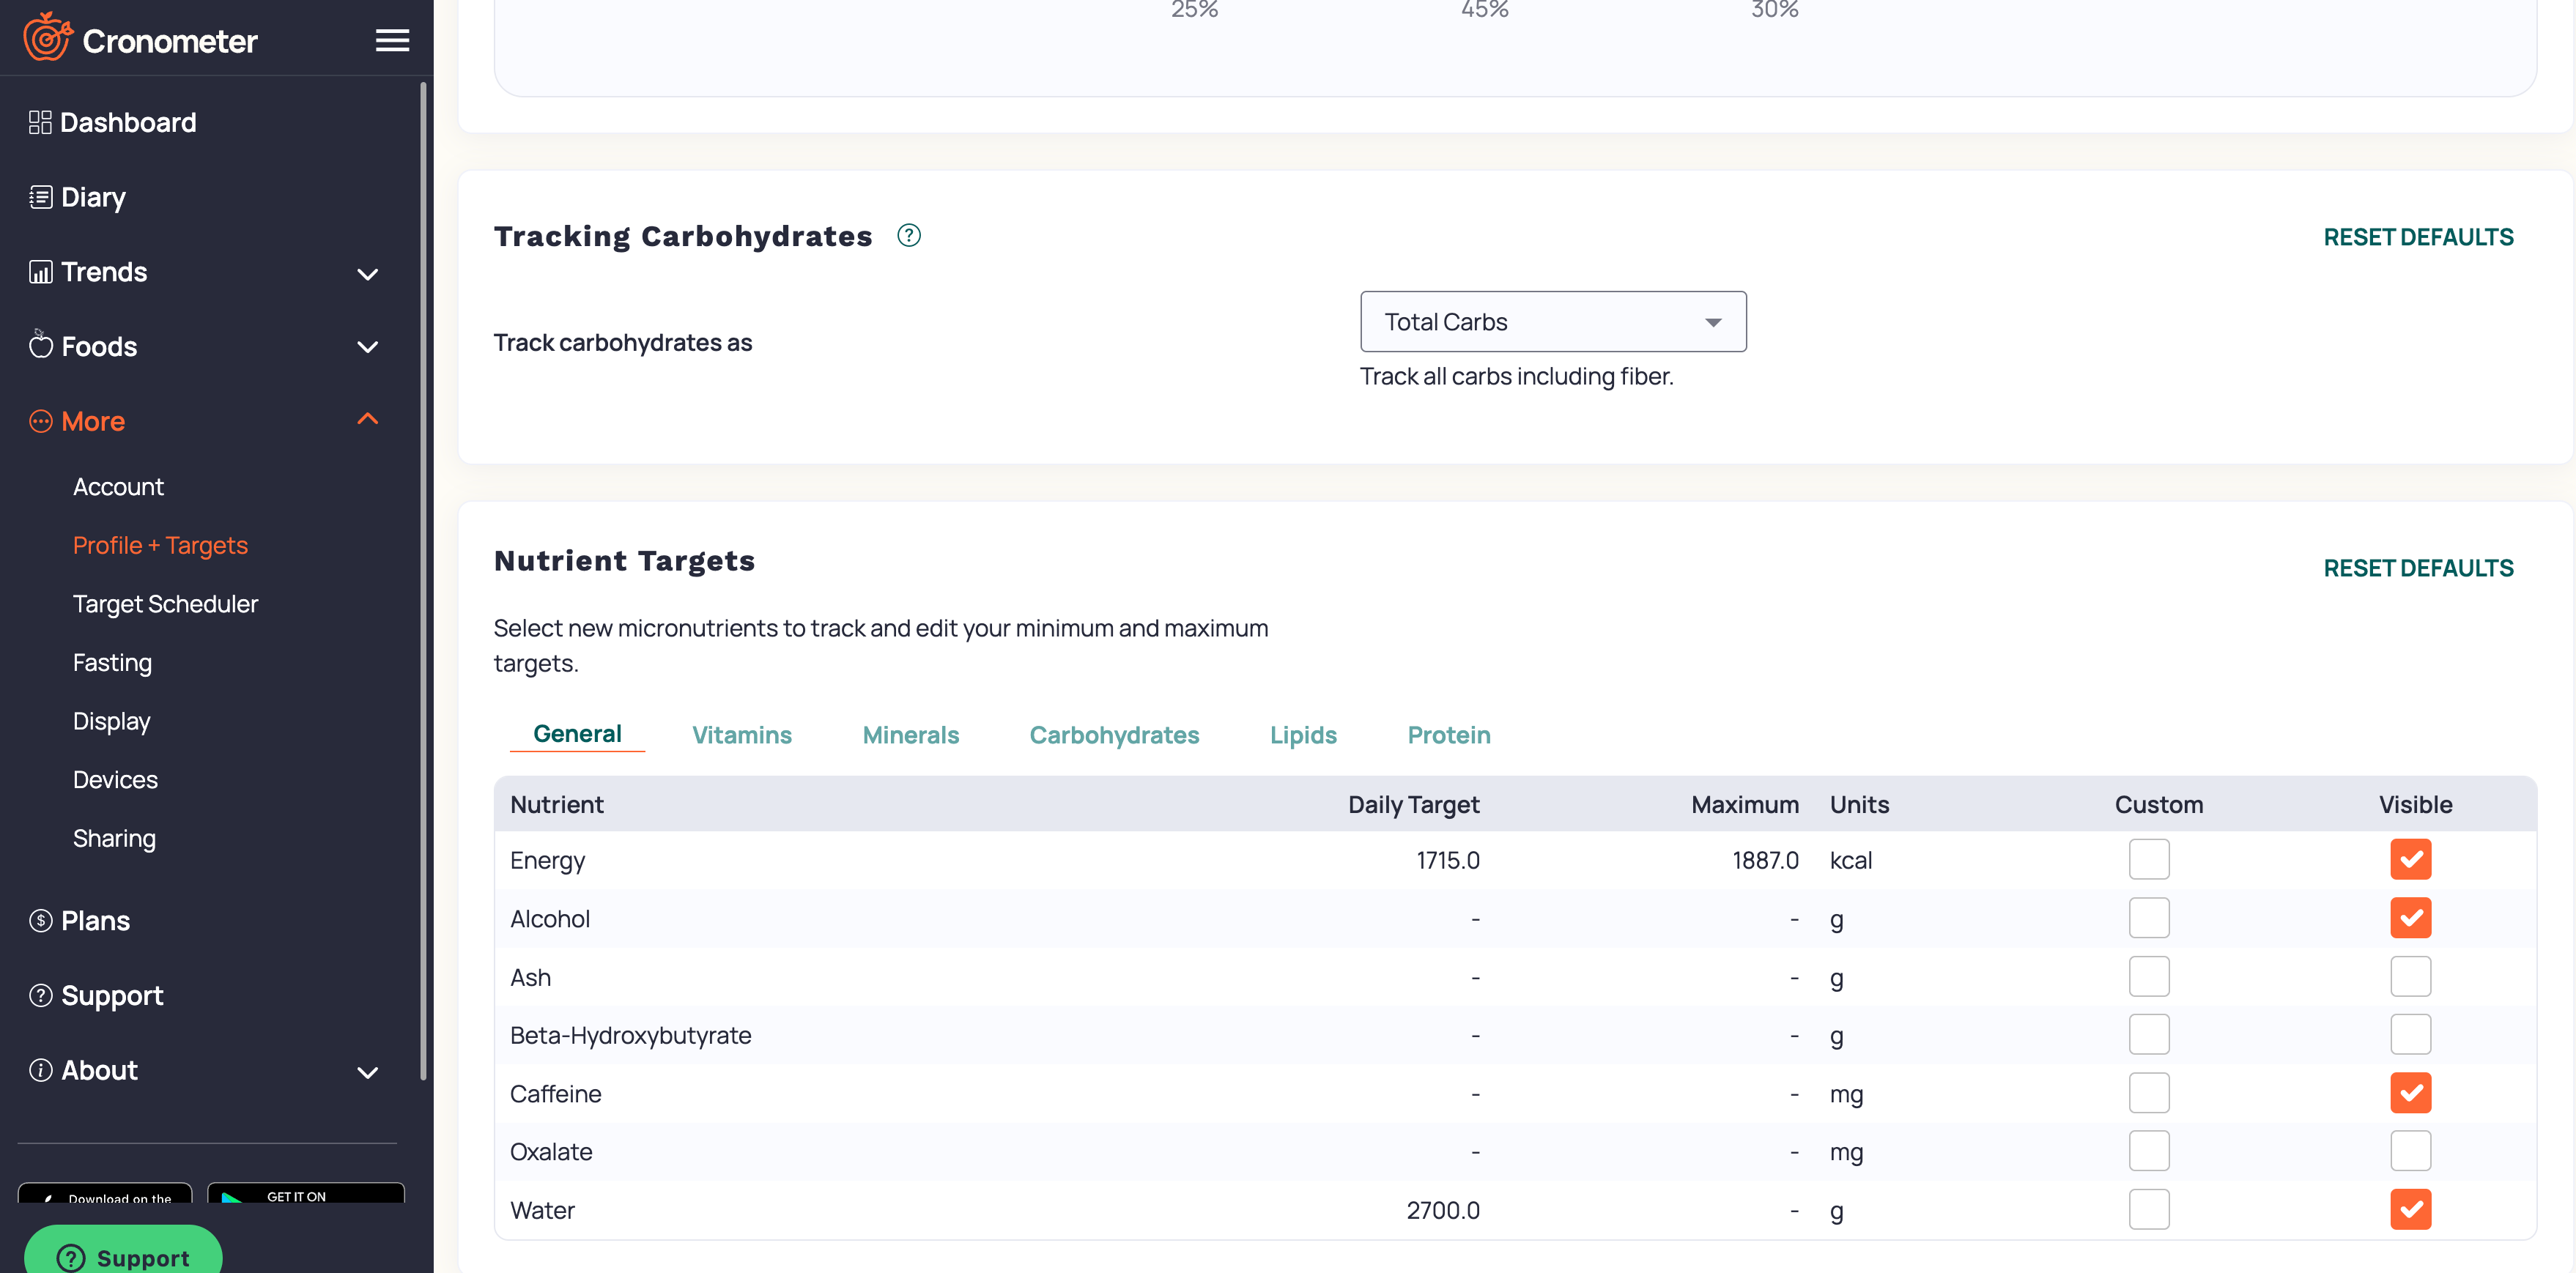Screen dimensions: 2576x1273
Task: Switch to the Vitamins tab
Action: coord(741,734)
